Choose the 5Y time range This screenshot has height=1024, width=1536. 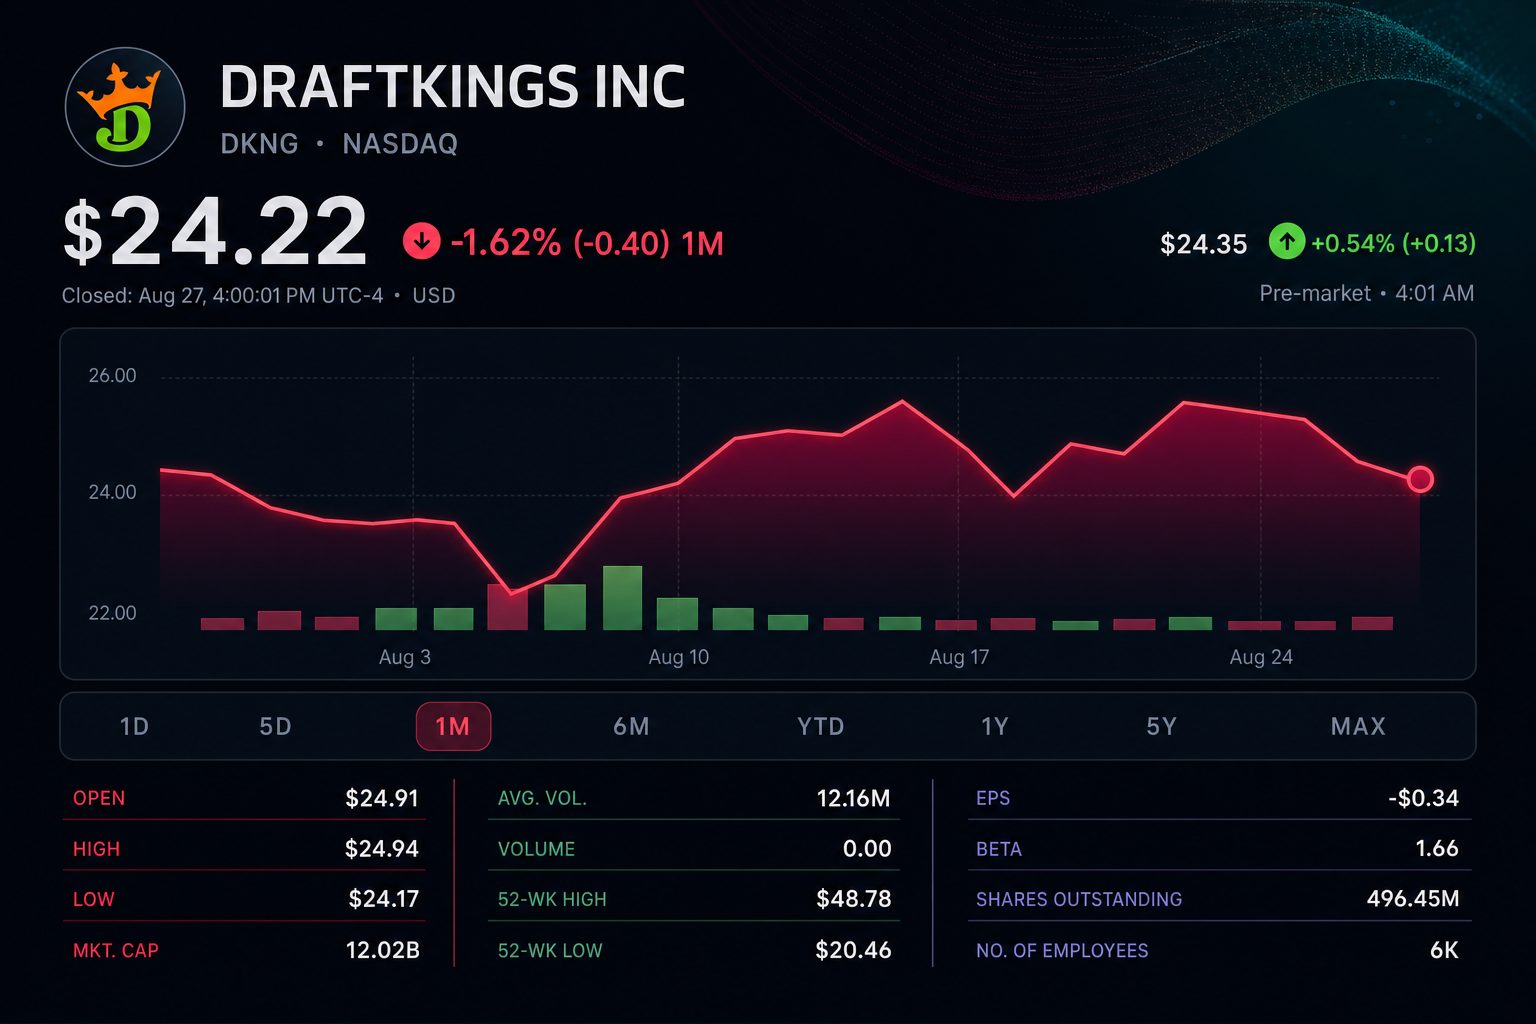click(x=1161, y=726)
